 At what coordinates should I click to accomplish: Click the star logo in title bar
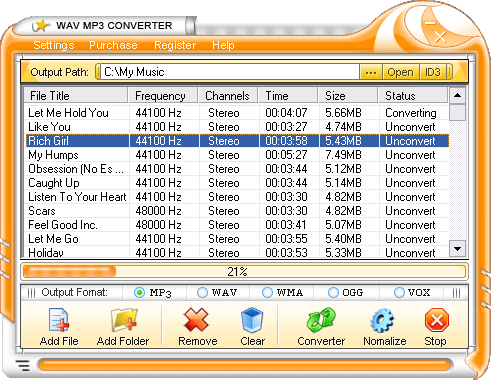[x=41, y=26]
